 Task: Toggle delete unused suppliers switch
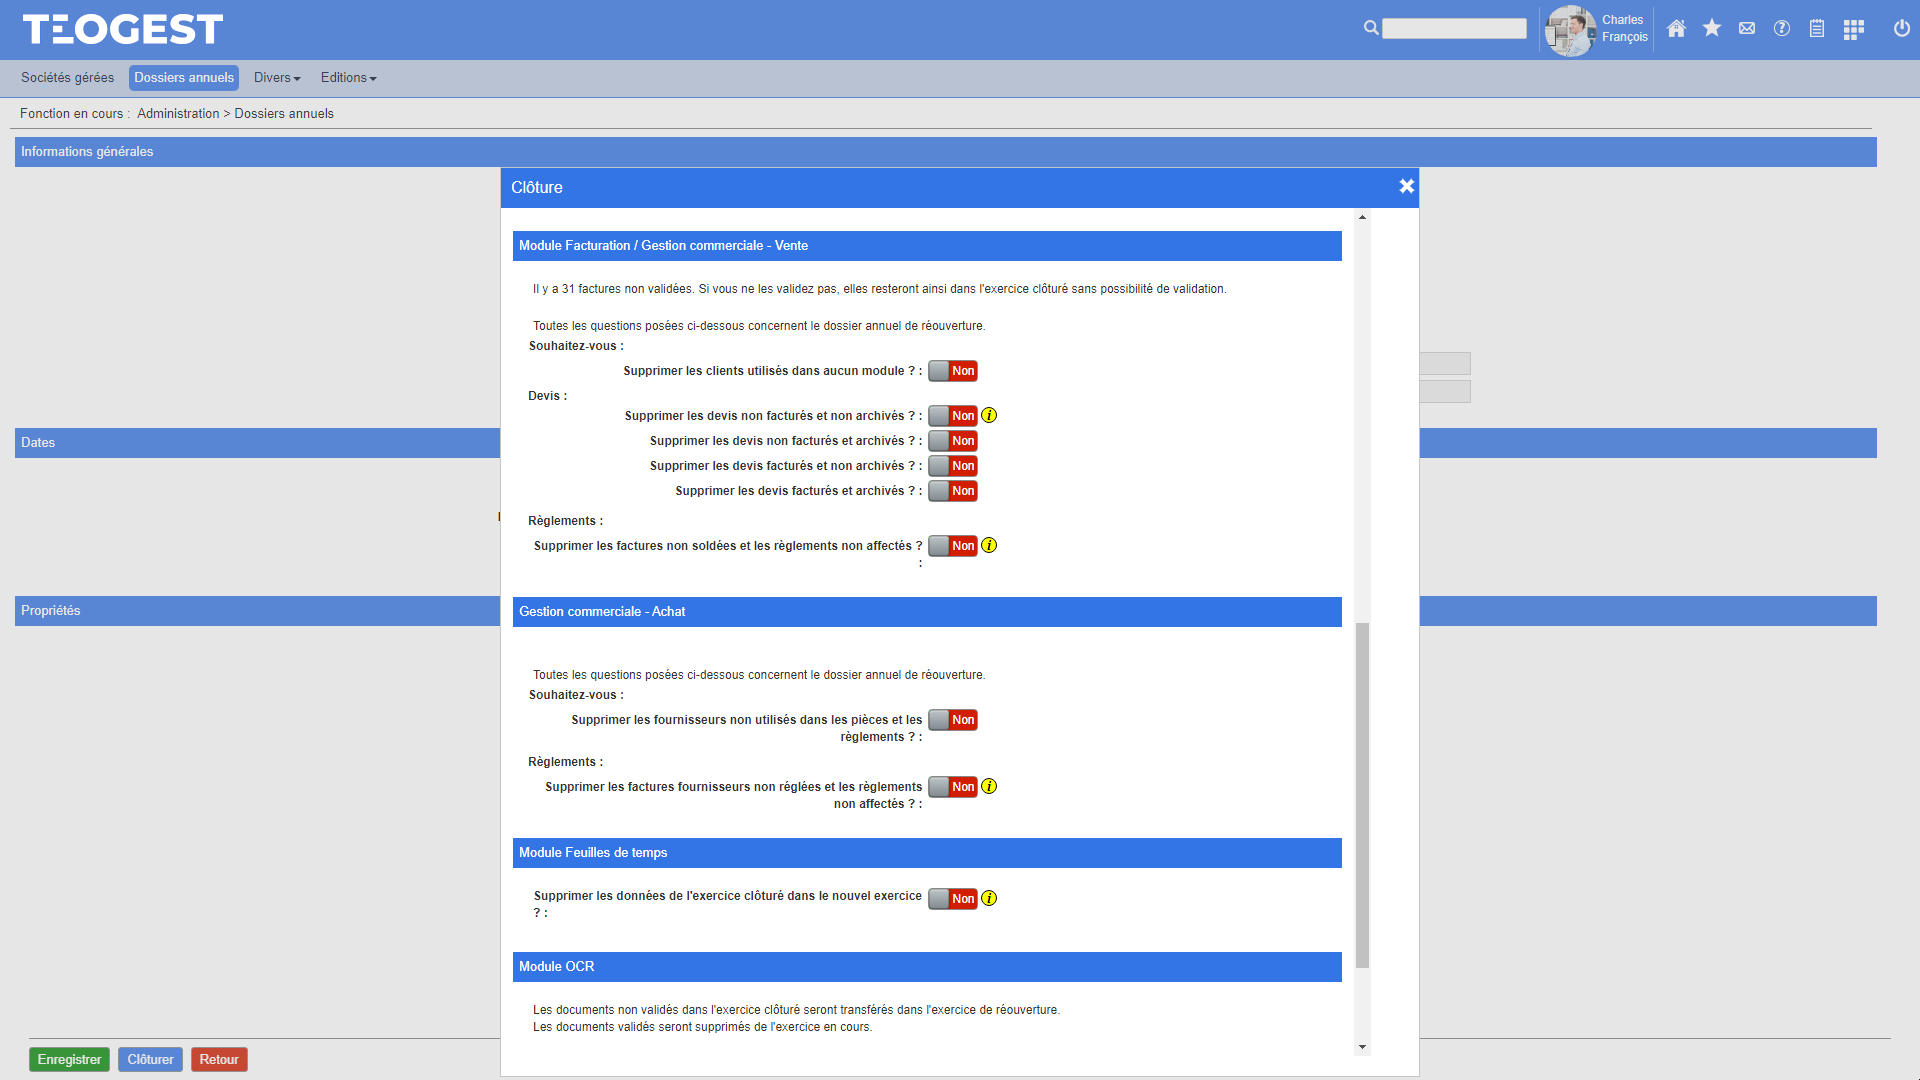tap(952, 720)
